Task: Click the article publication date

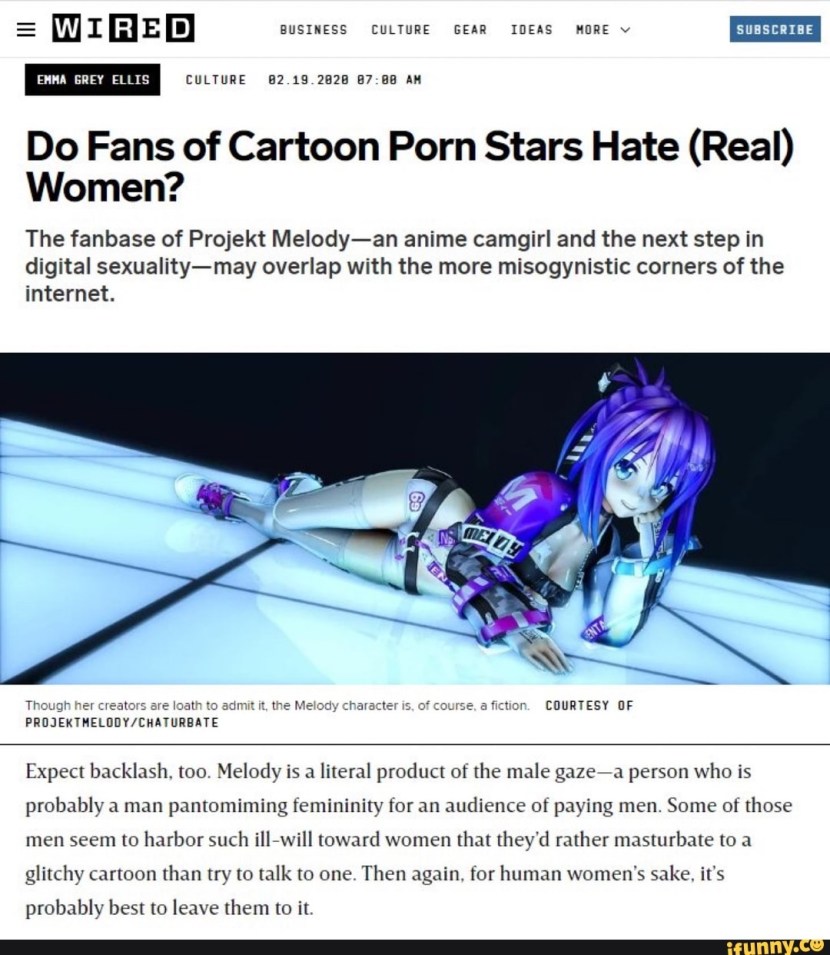Action: 345,80
